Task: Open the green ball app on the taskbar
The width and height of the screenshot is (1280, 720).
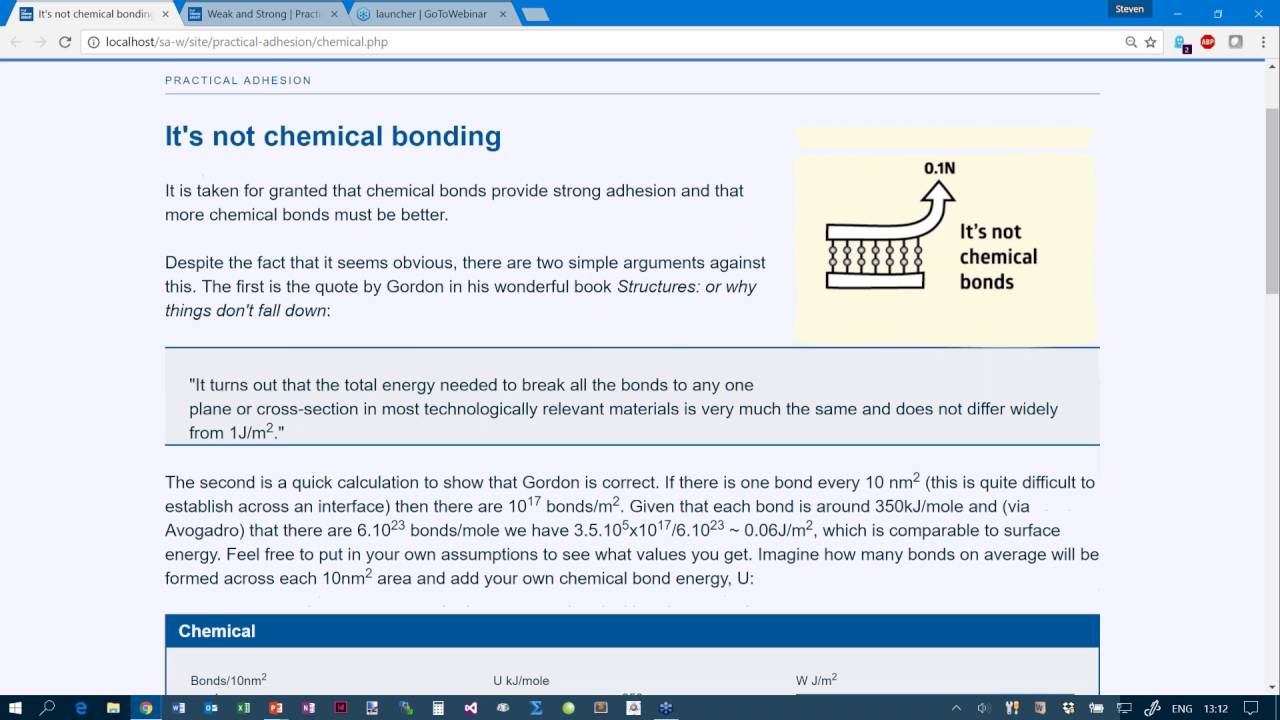Action: pos(568,708)
